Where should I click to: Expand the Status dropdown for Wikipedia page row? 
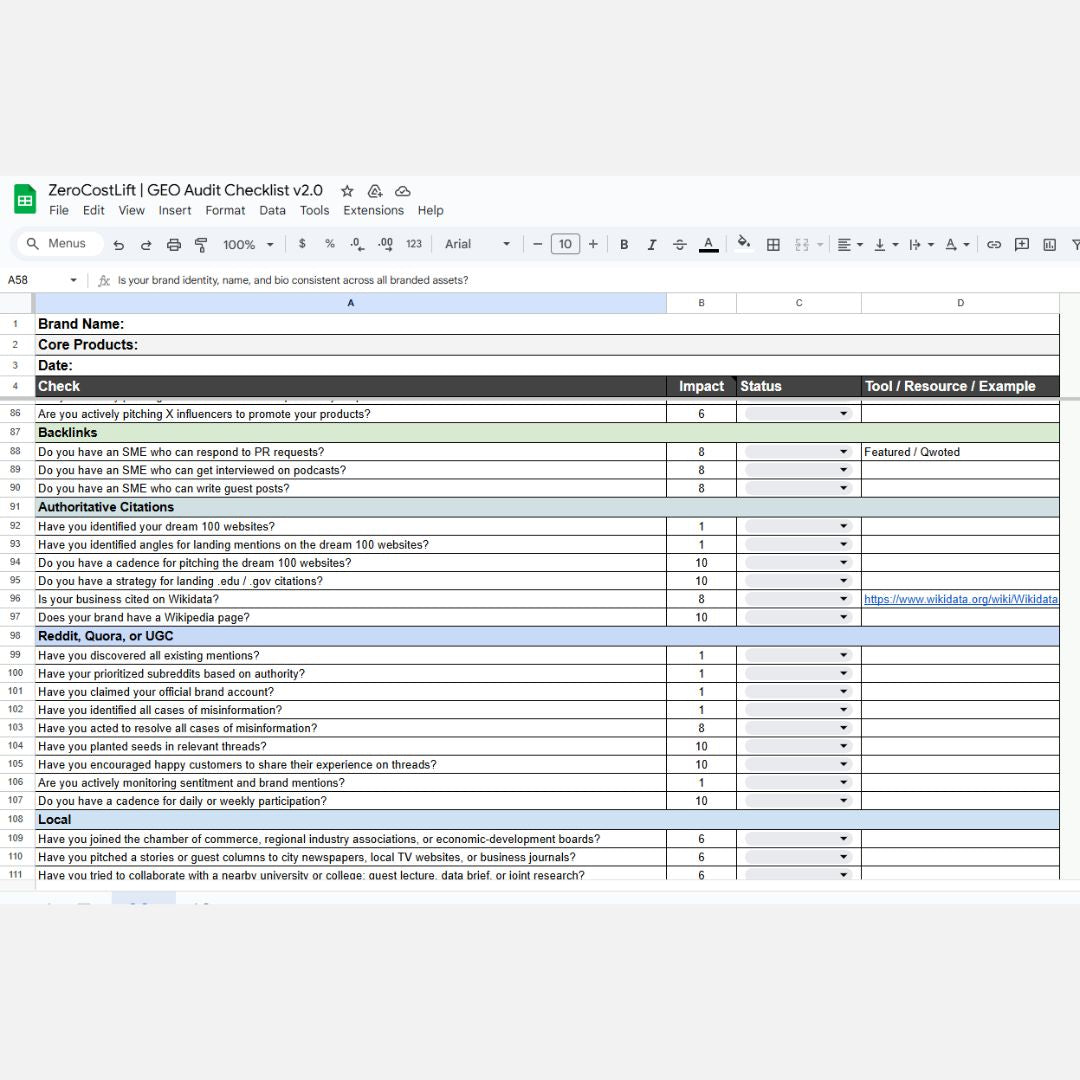click(x=842, y=618)
